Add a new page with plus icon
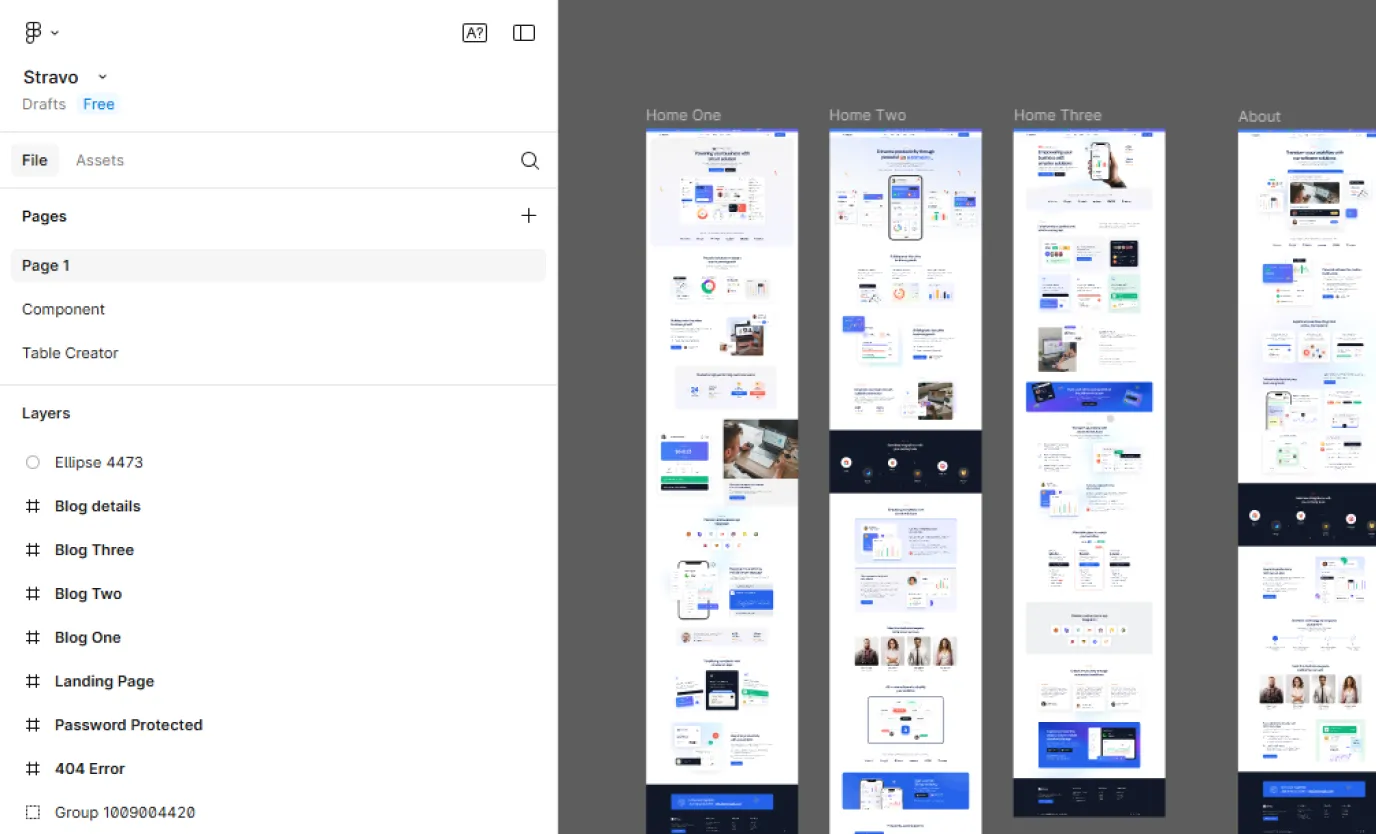This screenshot has width=1376, height=834. (x=529, y=216)
